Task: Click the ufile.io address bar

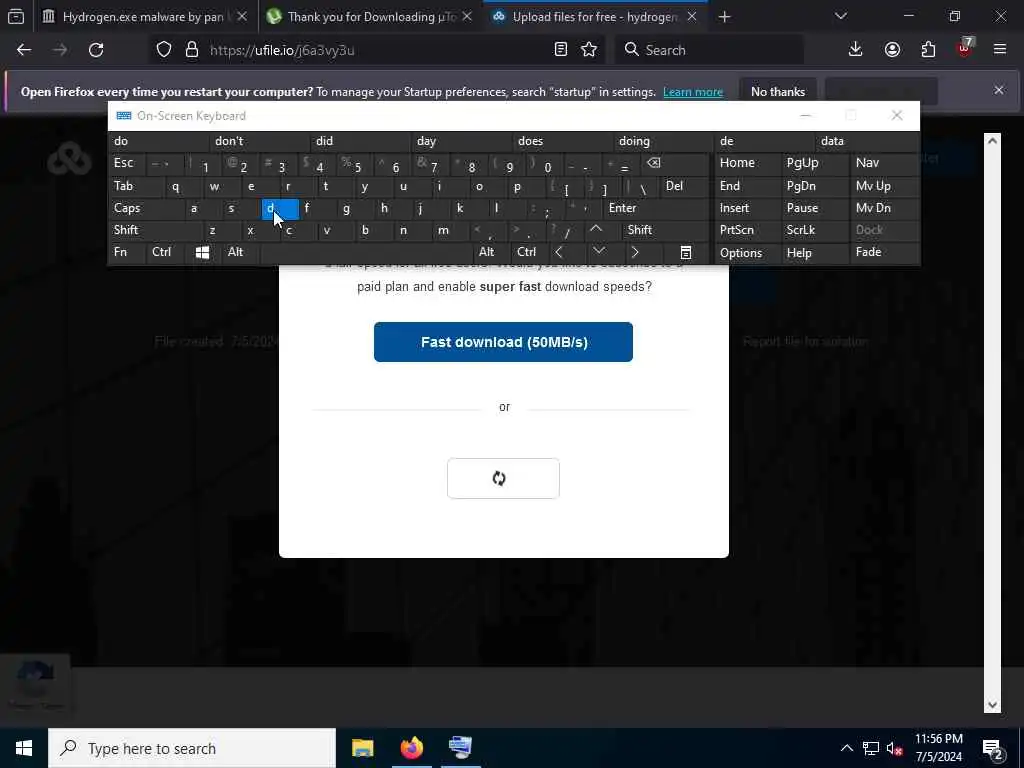Action: click(379, 50)
